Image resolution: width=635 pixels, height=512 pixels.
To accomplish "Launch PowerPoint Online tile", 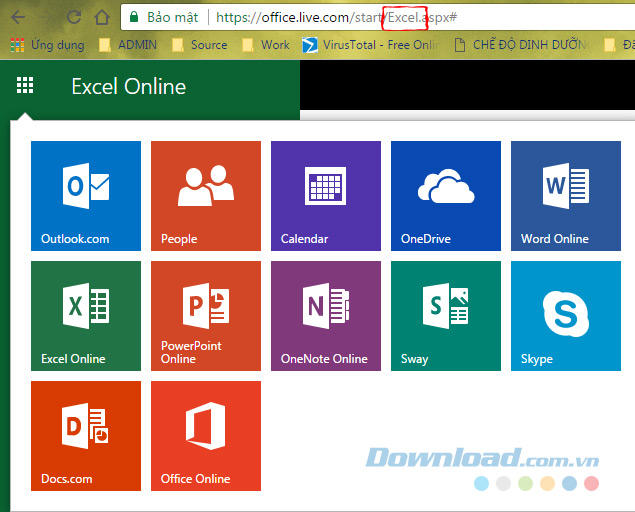I will [x=205, y=315].
